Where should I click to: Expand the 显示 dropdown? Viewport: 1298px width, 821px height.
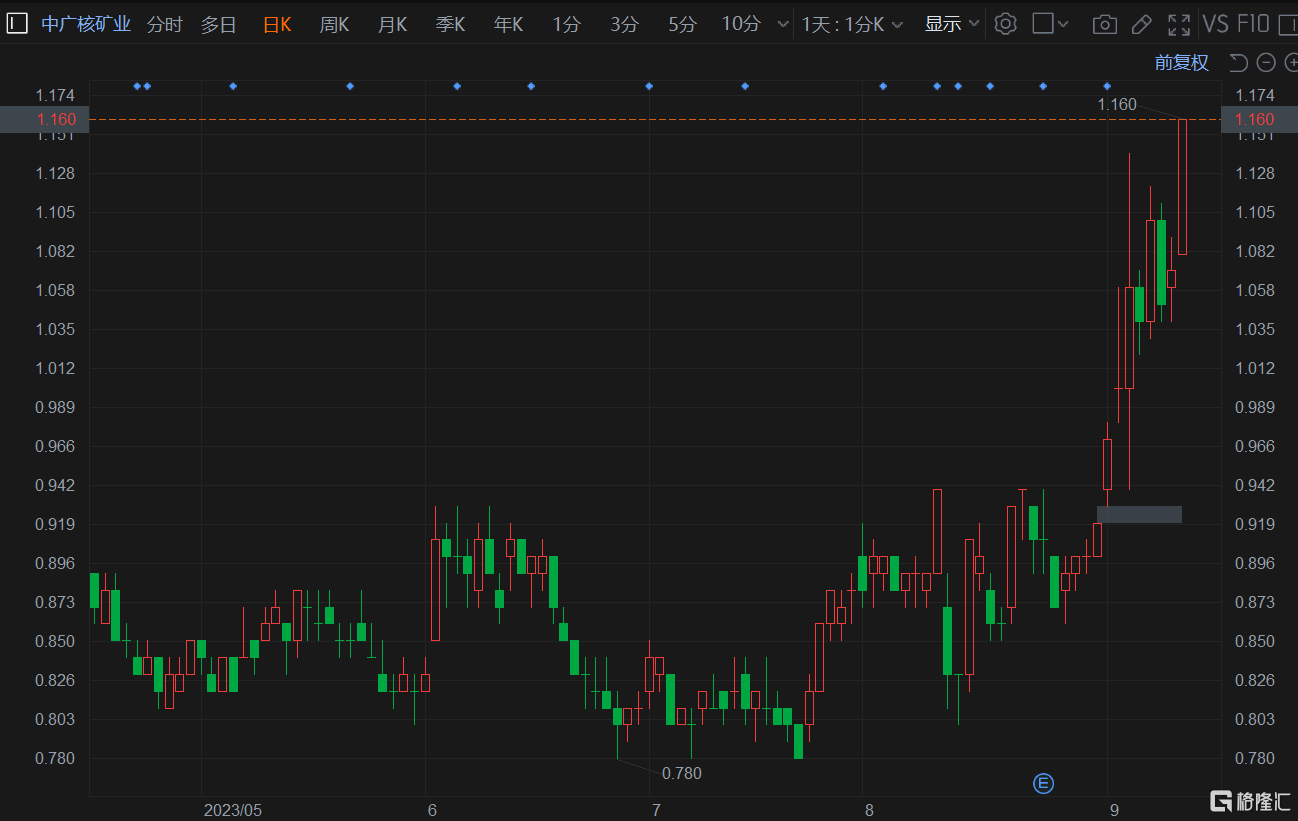(951, 24)
